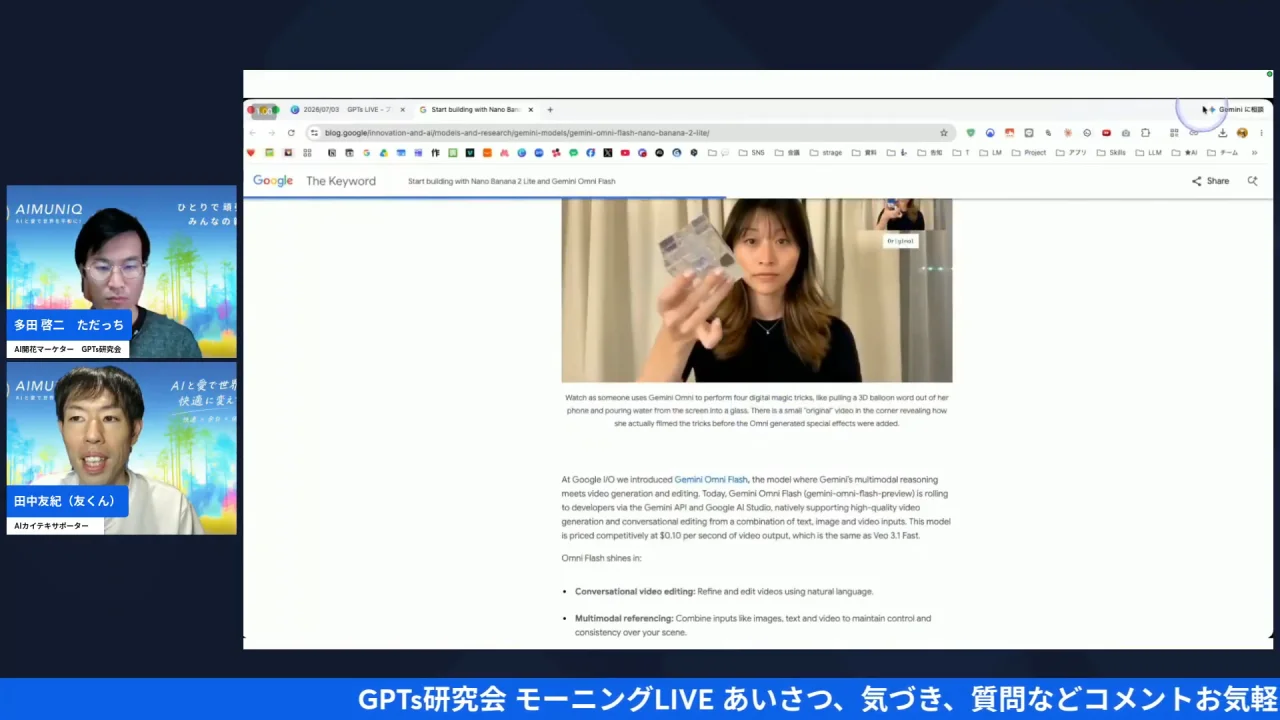The height and width of the screenshot is (720, 1280).
Task: Expand the 資料 bookmark folder
Action: click(x=864, y=153)
